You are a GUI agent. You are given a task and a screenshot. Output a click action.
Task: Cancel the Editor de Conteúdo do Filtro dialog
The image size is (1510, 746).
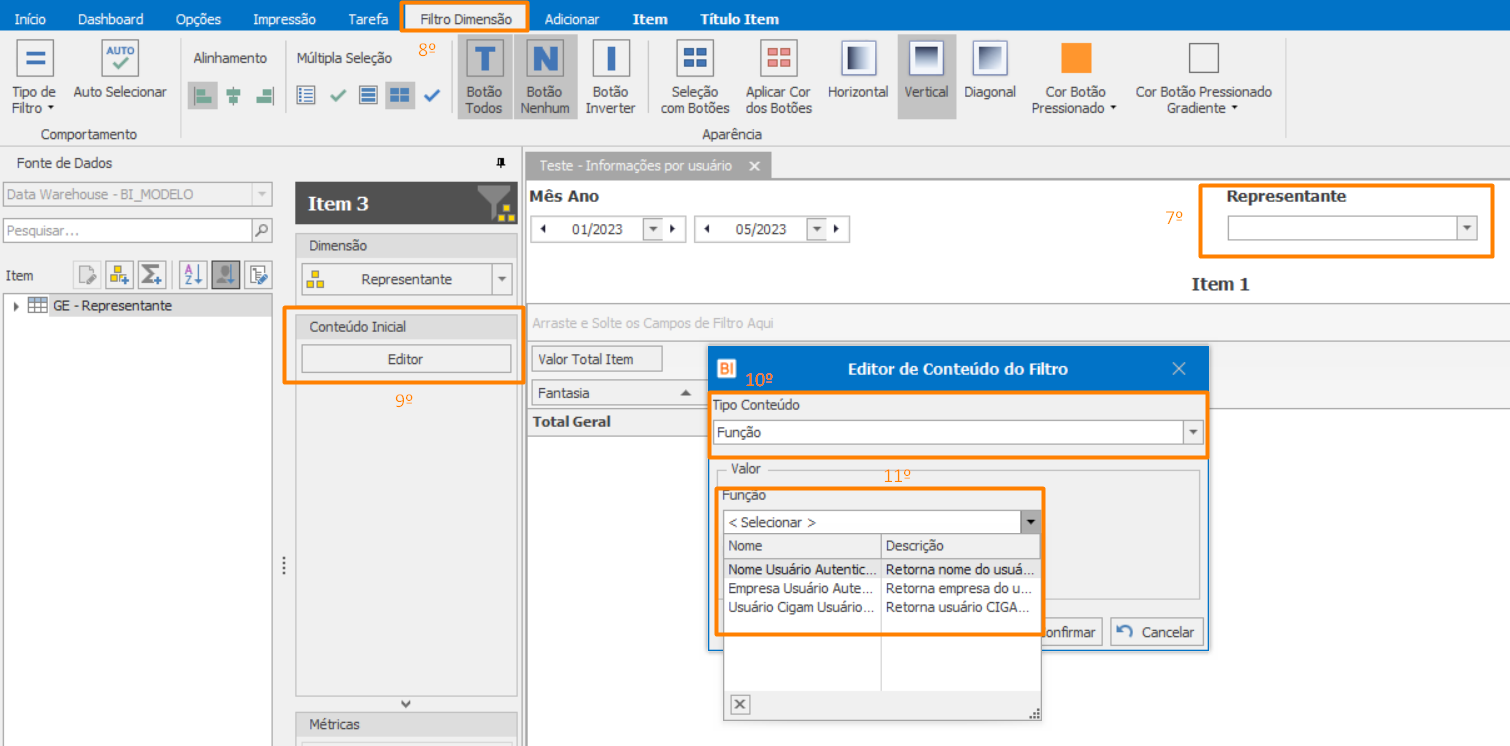(x=1156, y=632)
